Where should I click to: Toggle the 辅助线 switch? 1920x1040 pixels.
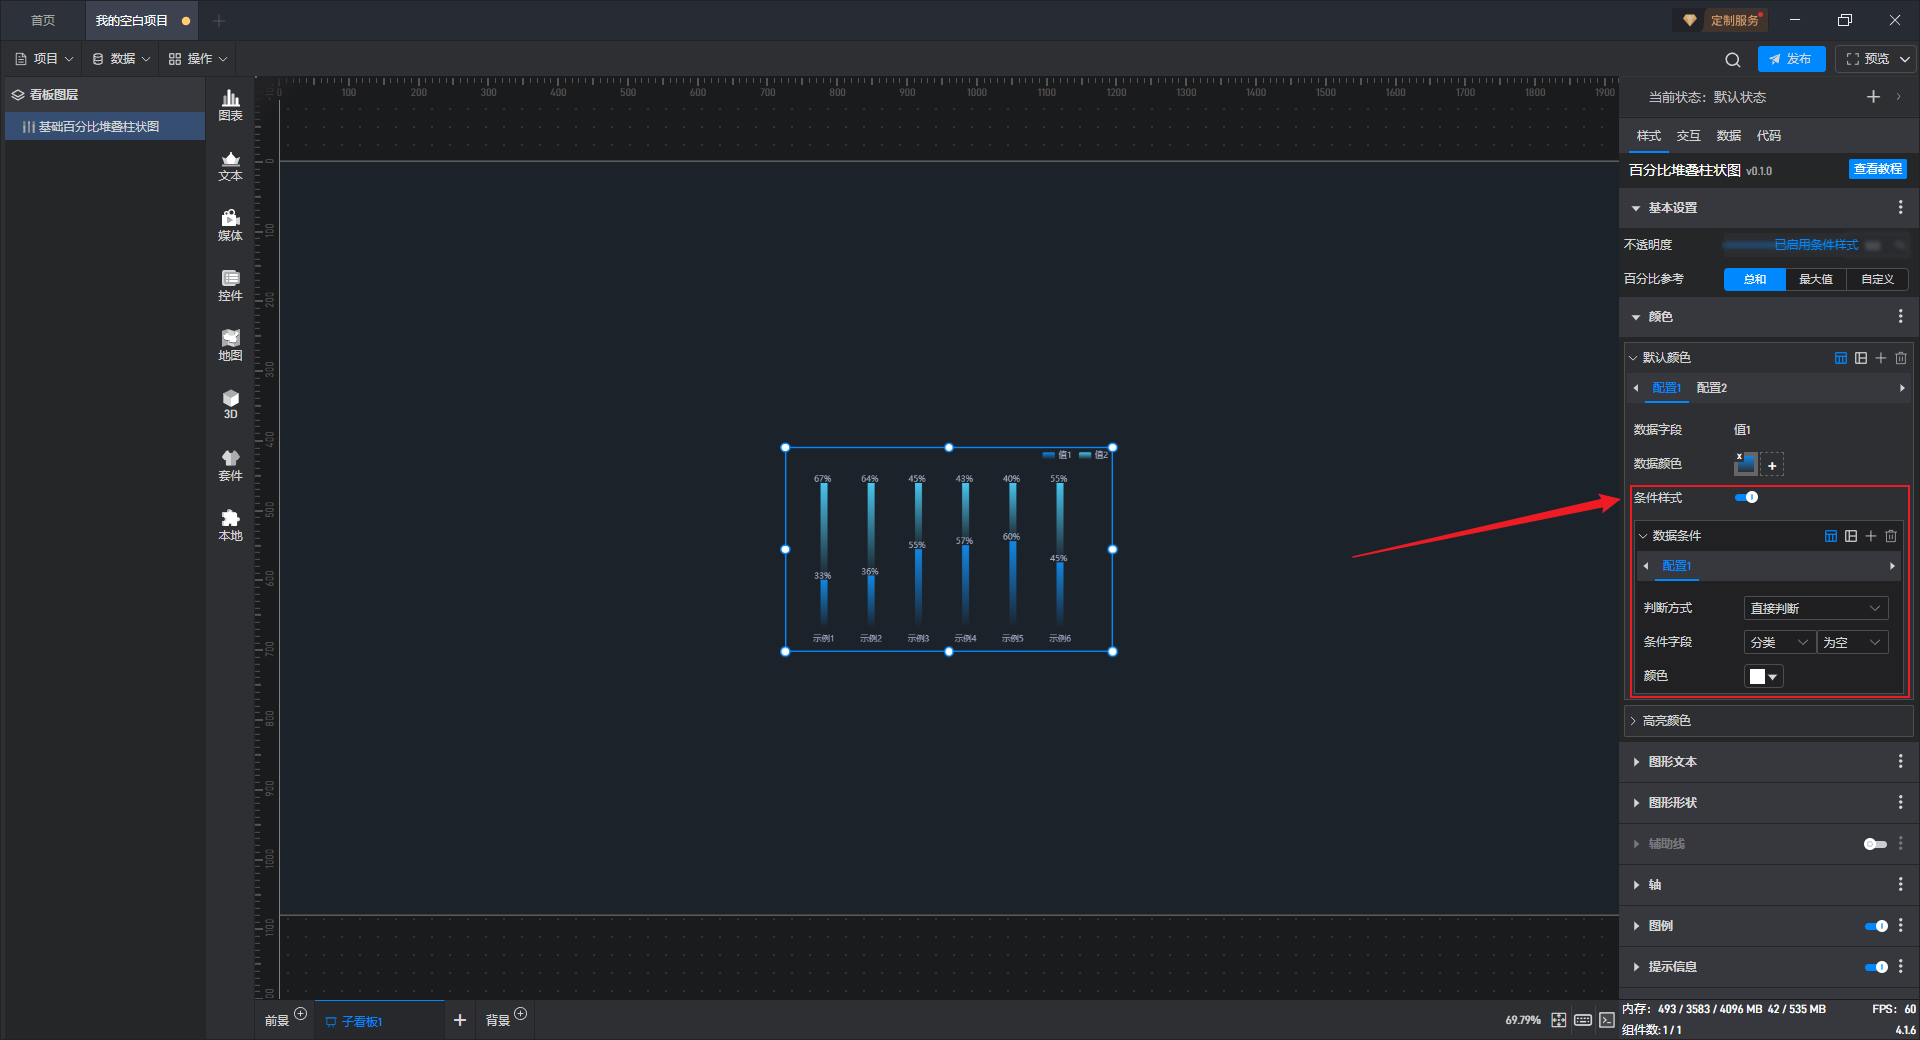tap(1876, 844)
